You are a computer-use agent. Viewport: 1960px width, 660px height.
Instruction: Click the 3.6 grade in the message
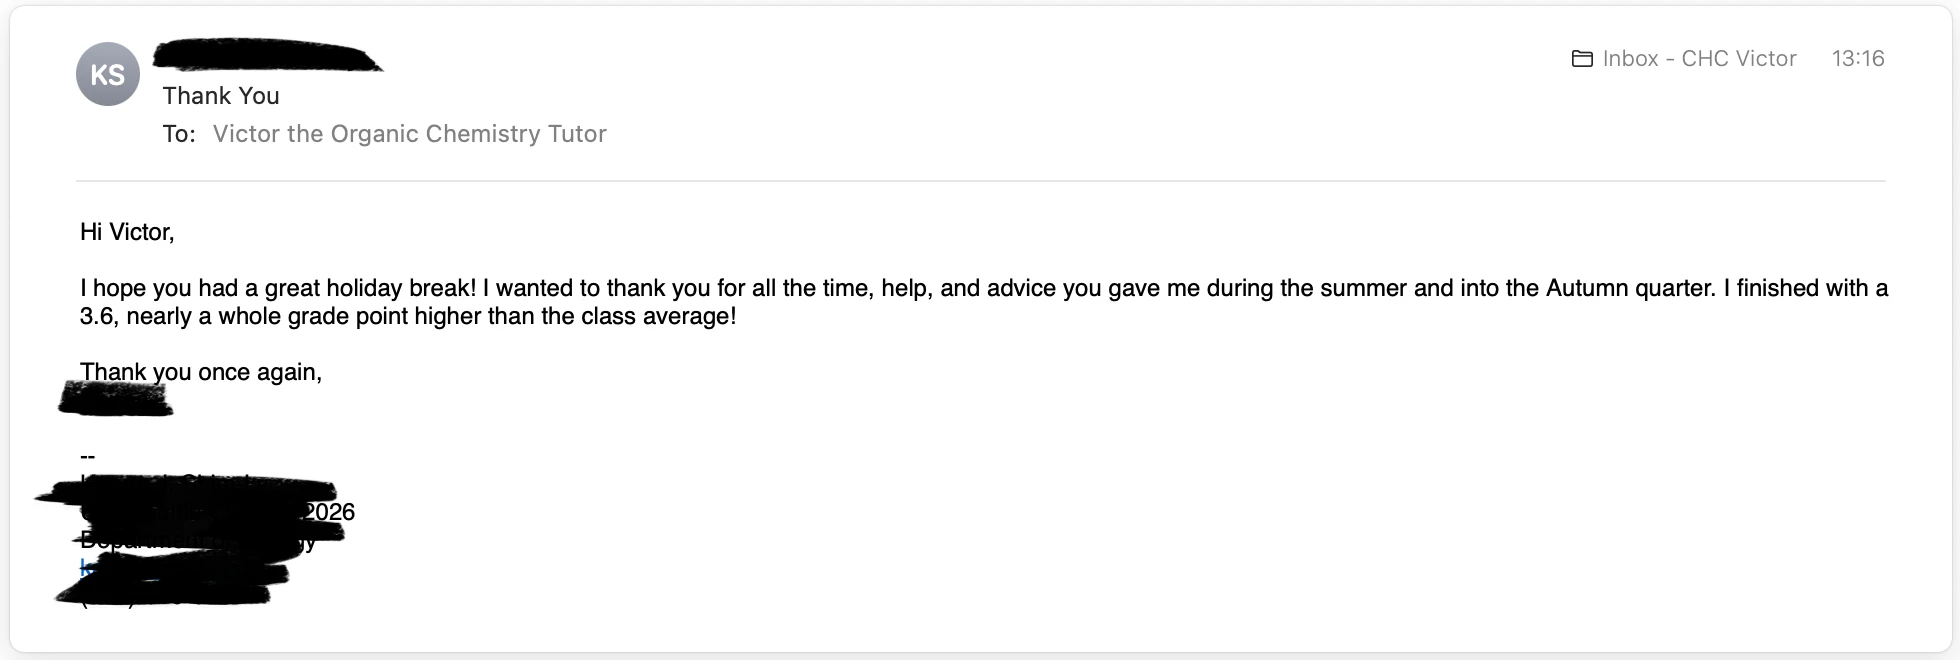[97, 316]
